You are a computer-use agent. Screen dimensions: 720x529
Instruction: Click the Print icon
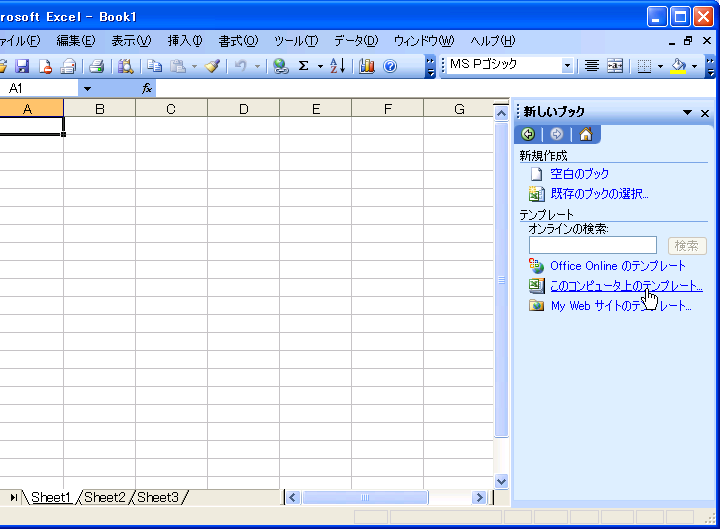[x=96, y=66]
